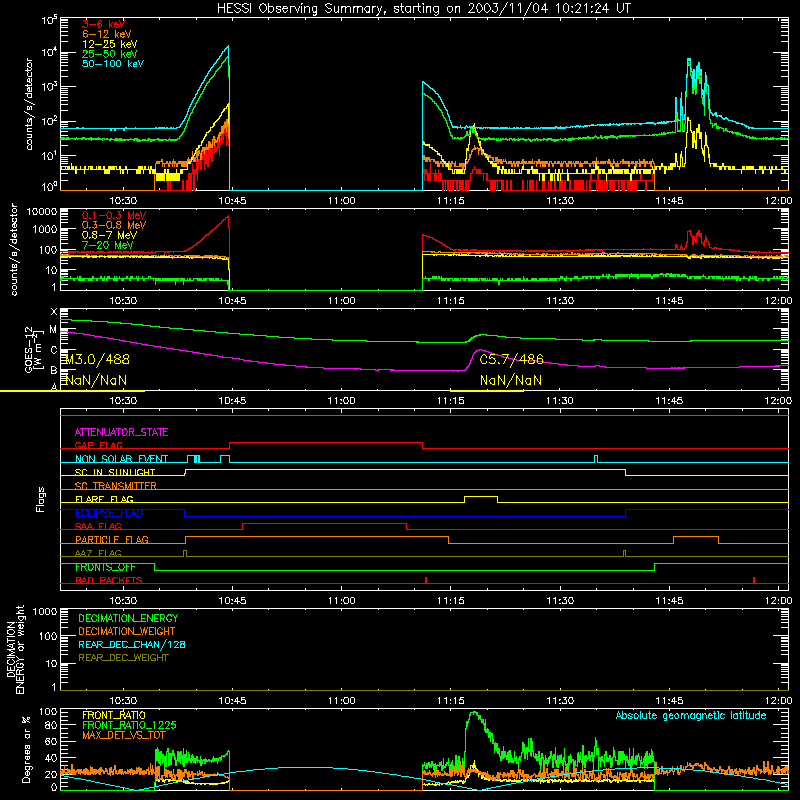Click the 7-20 MeV legend label
The width and height of the screenshot is (800, 800).
(x=107, y=245)
